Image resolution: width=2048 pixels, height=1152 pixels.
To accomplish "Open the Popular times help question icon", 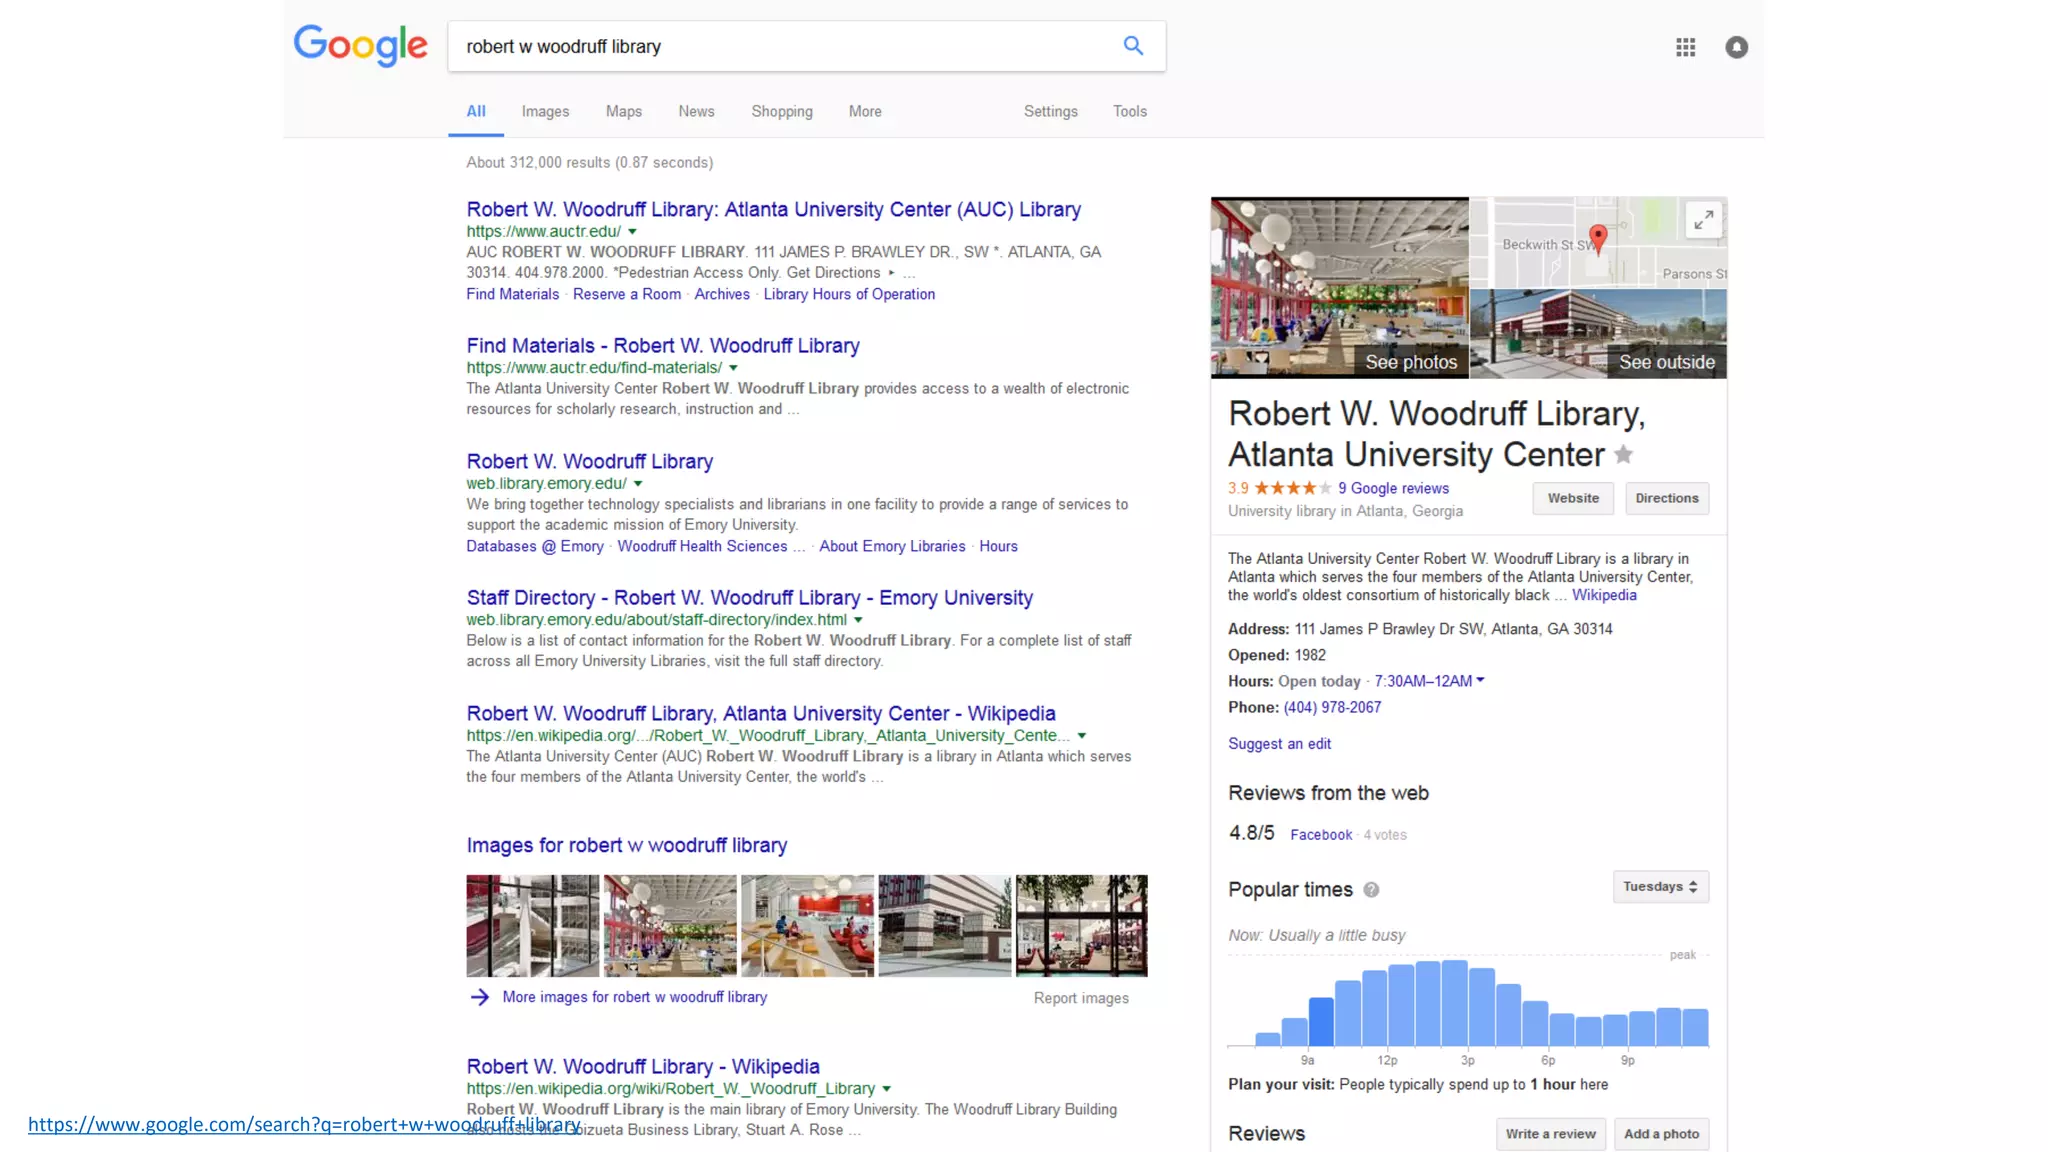I will [1371, 890].
